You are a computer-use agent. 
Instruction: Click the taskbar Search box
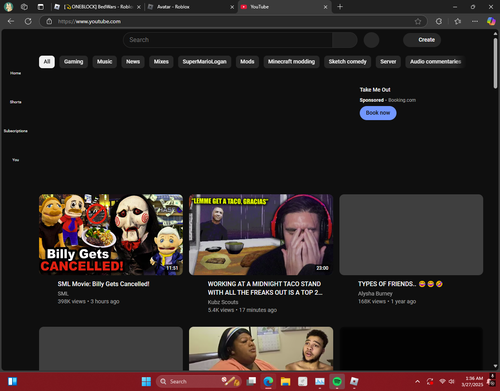click(x=198, y=381)
